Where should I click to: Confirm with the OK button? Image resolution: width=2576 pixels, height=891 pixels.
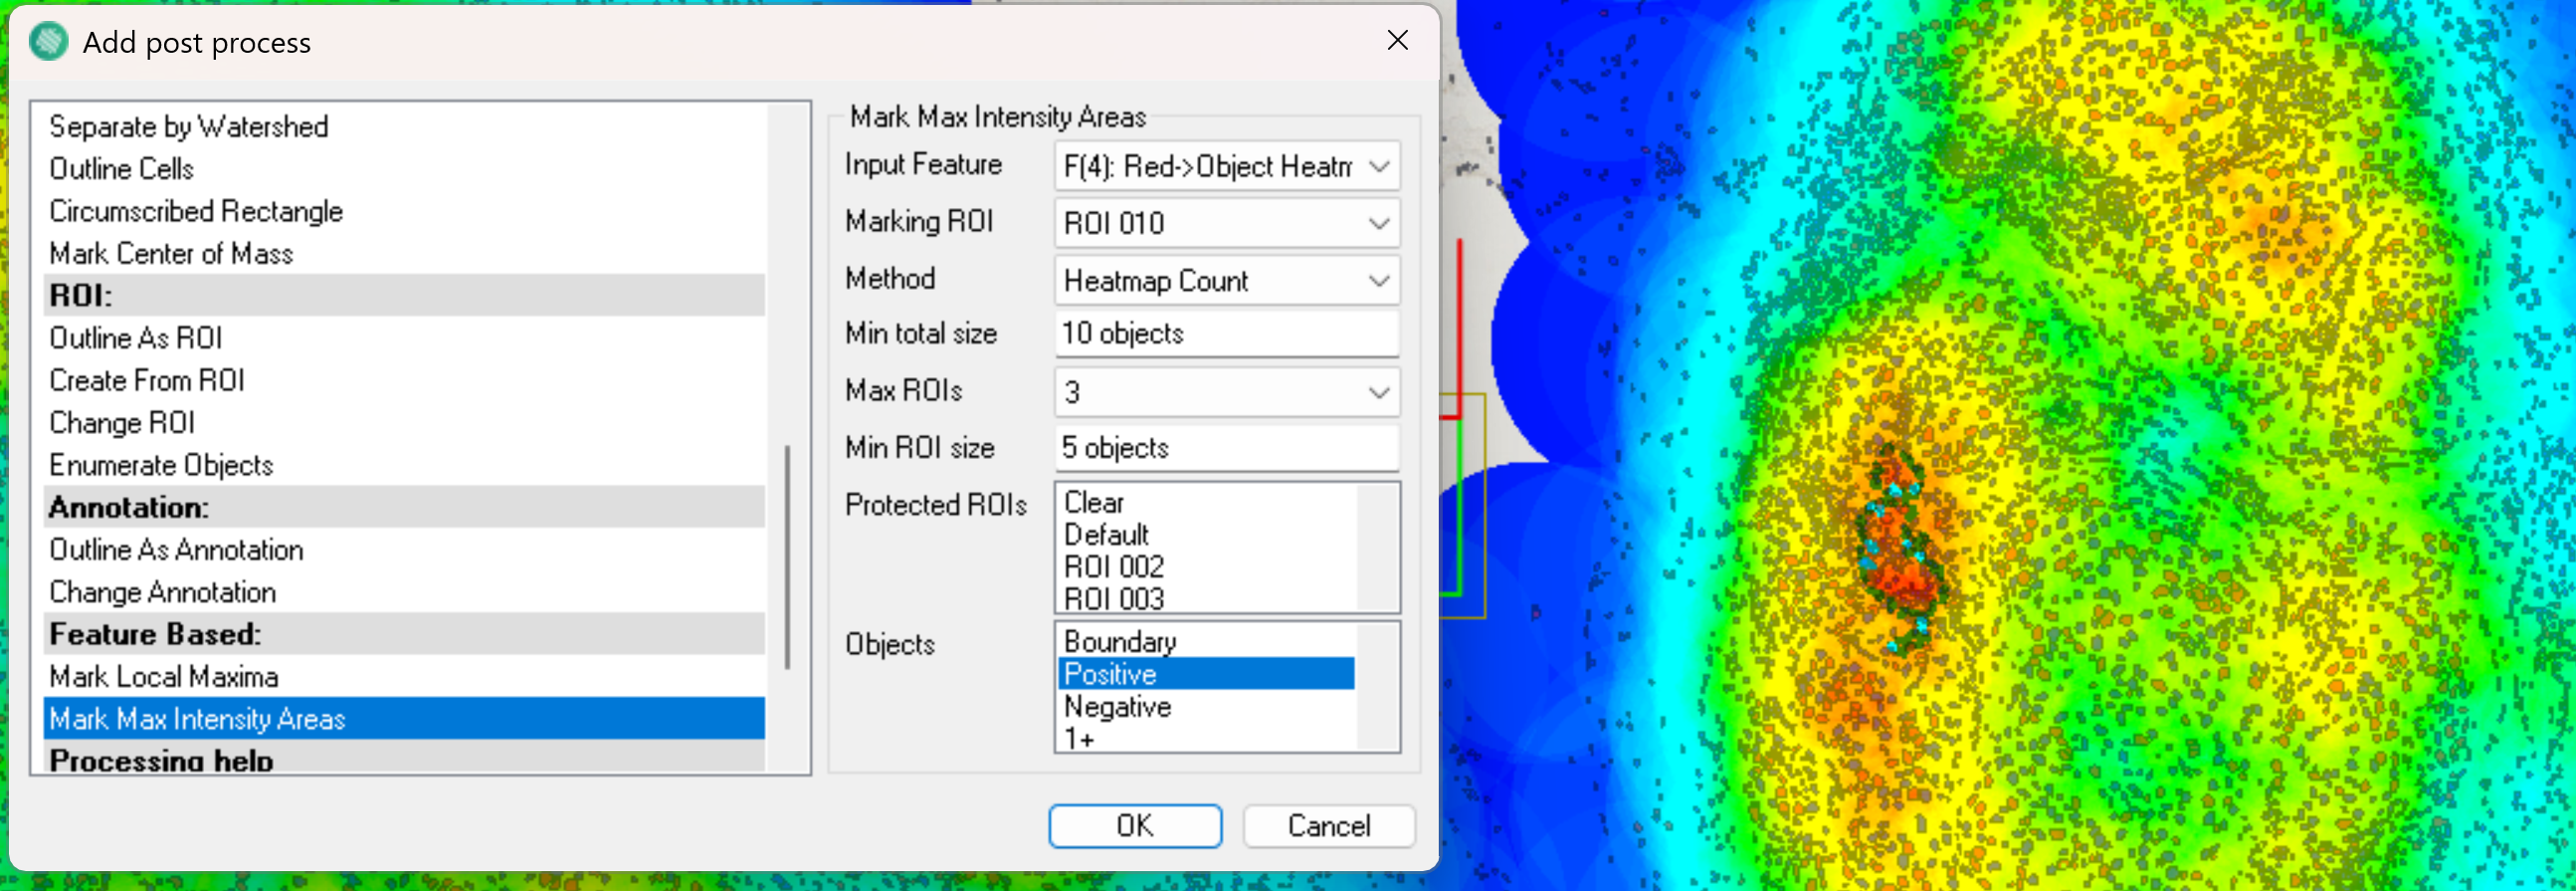[x=1135, y=826]
